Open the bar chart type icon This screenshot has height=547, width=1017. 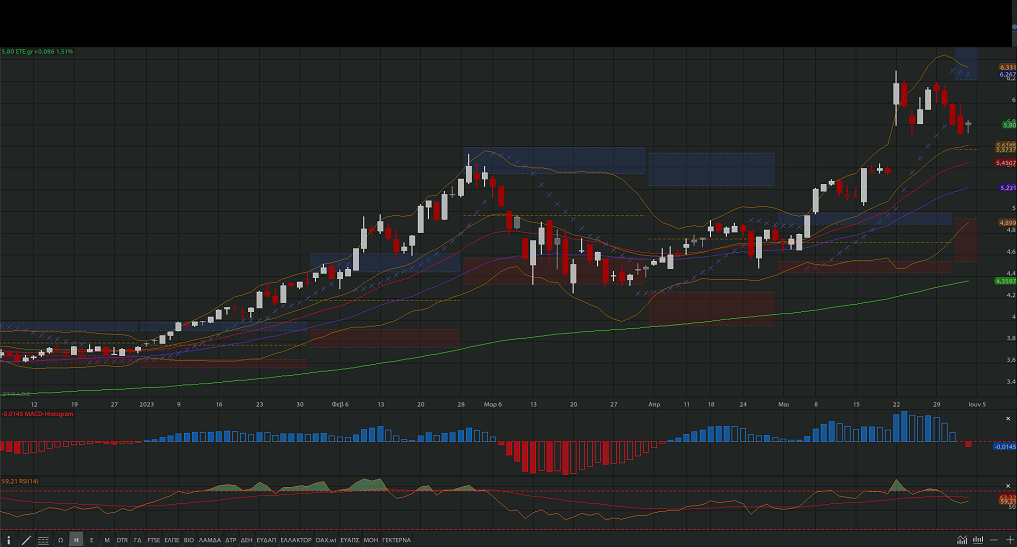[x=977, y=540]
